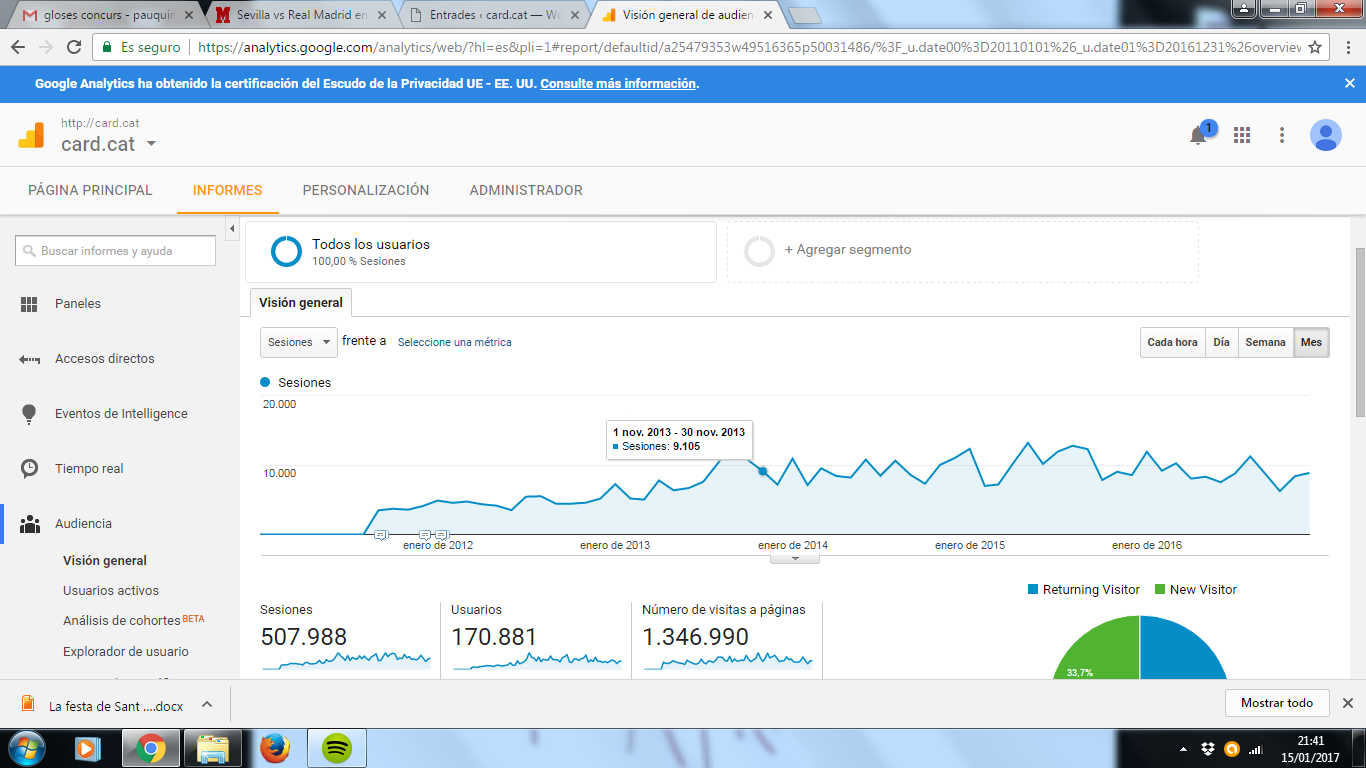Open the user account avatar

pyautogui.click(x=1326, y=135)
